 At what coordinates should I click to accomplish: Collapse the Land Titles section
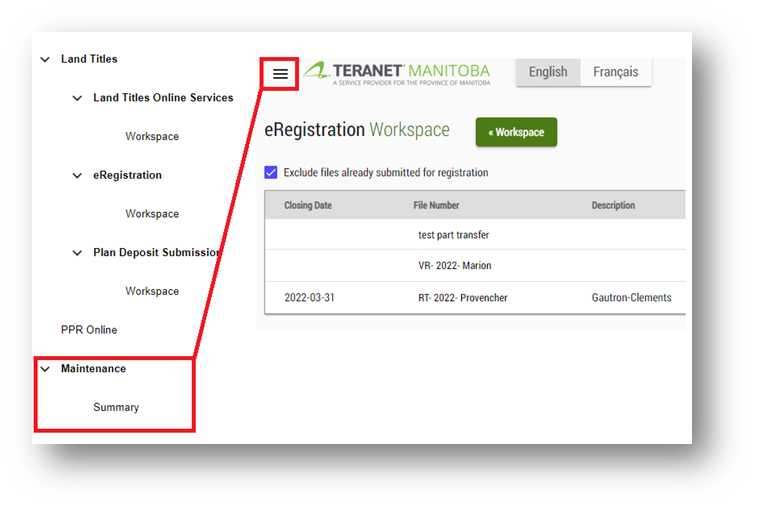(x=45, y=59)
